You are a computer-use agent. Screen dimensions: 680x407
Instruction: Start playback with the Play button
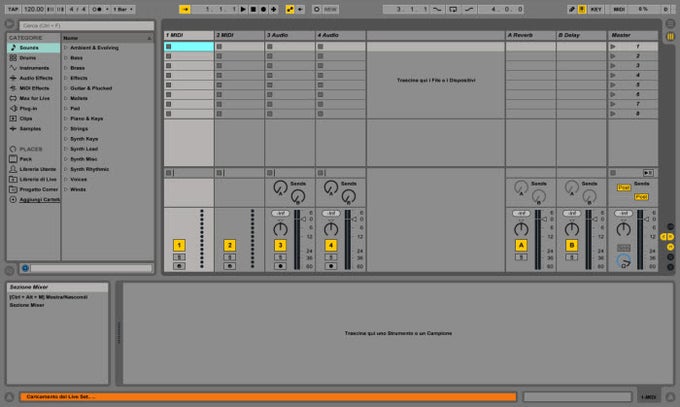tap(243, 9)
